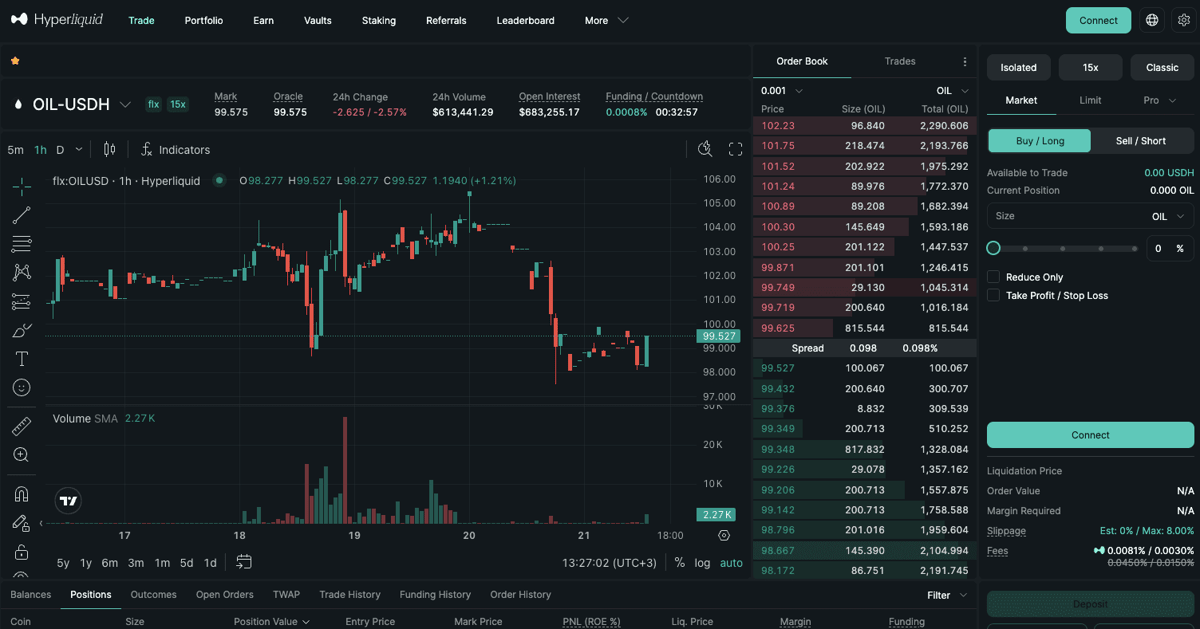
Task: Select the text annotation tool
Action: pos(21,358)
